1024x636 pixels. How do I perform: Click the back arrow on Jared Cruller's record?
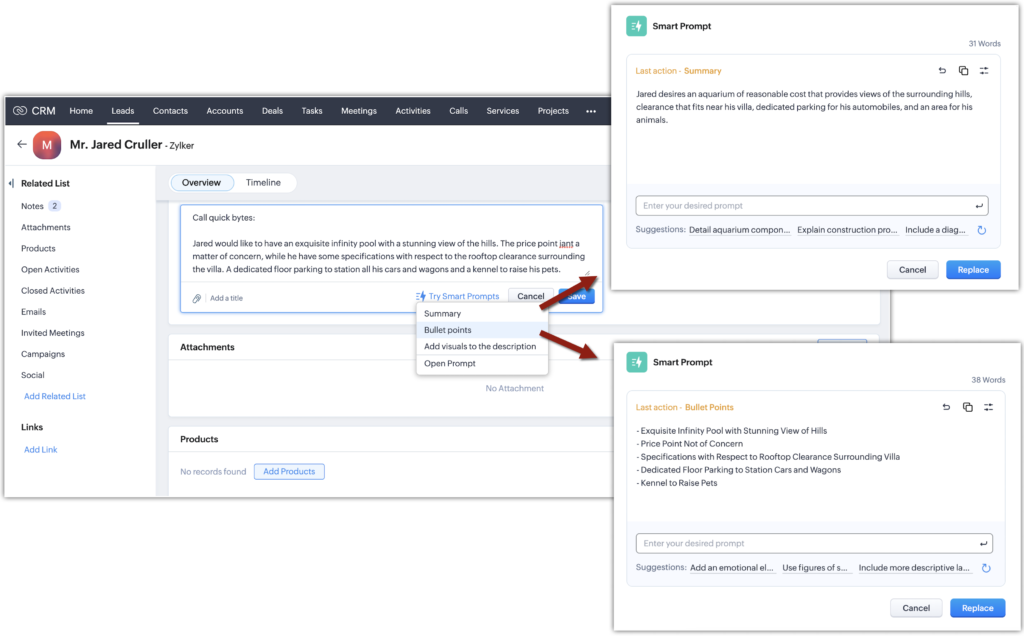coord(22,144)
